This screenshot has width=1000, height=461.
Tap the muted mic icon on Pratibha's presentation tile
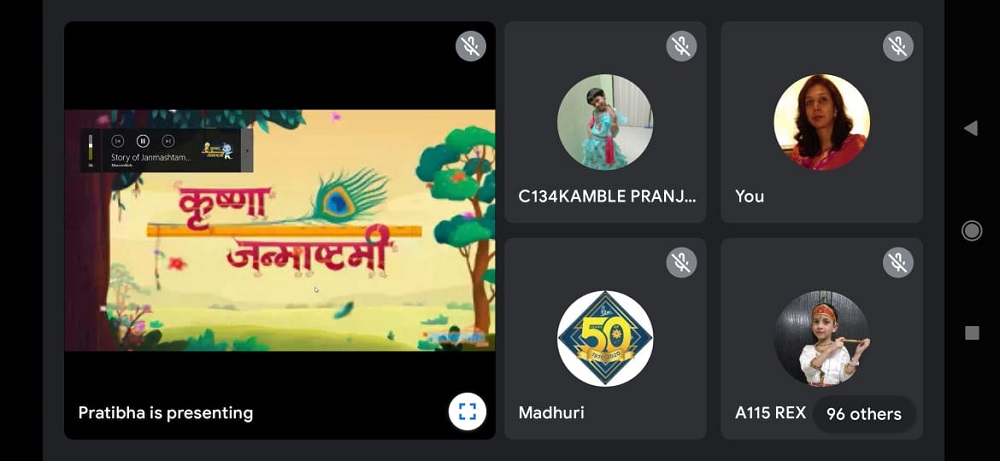click(x=471, y=47)
